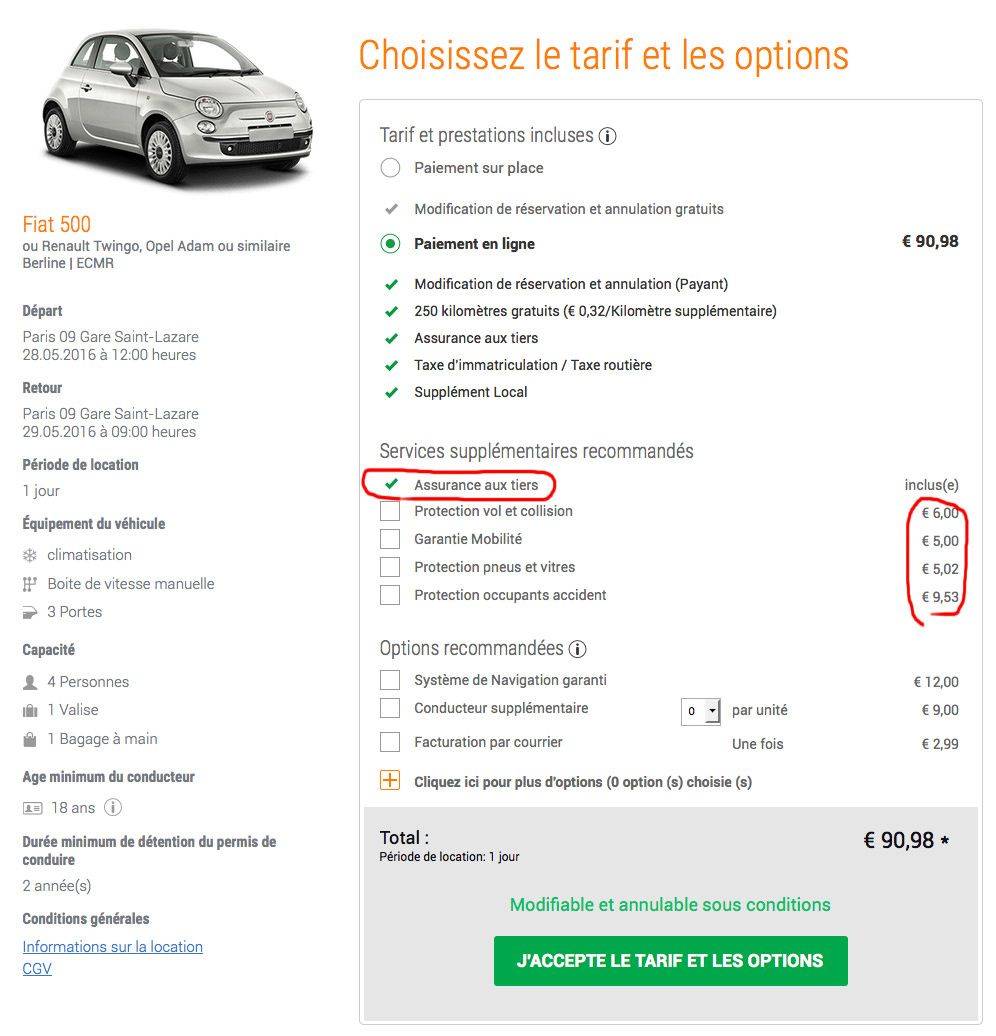Click the manual gearbox icon
The image size is (996, 1036).
30,584
